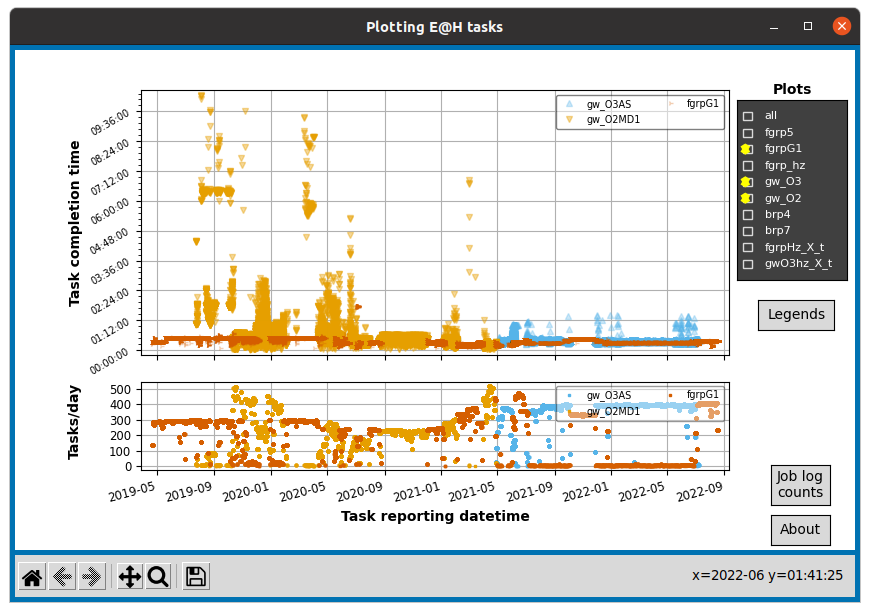Viewport: 870px width, 612px height.
Task: Click the 2021-05 x-axis tick label
Action: (x=472, y=492)
